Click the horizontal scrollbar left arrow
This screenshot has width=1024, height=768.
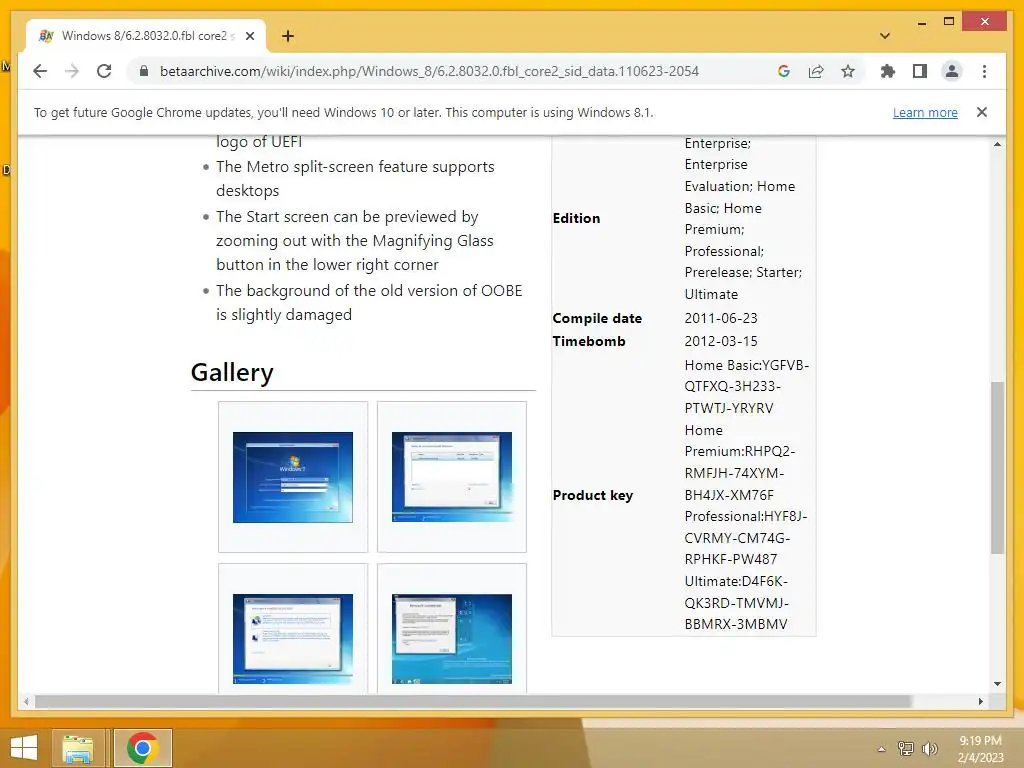(25, 701)
